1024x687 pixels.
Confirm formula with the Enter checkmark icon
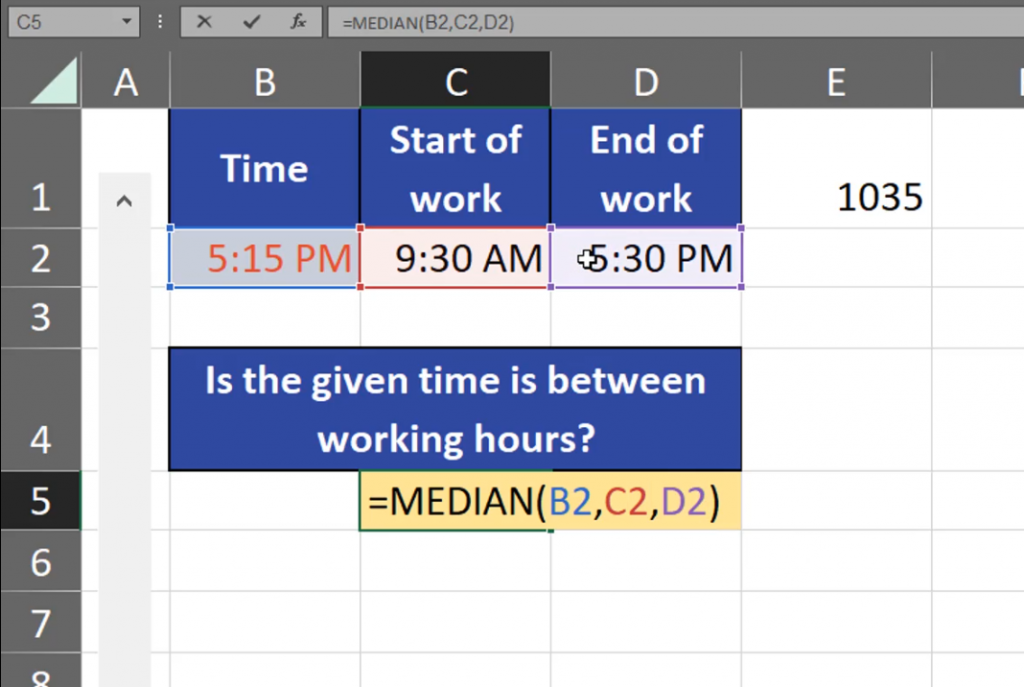tap(252, 21)
